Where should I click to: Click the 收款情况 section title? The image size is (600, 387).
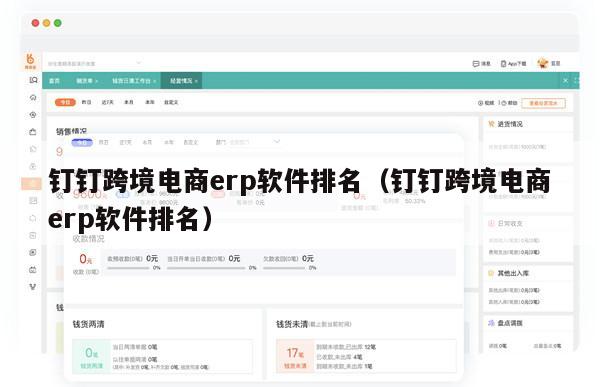(x=88, y=239)
